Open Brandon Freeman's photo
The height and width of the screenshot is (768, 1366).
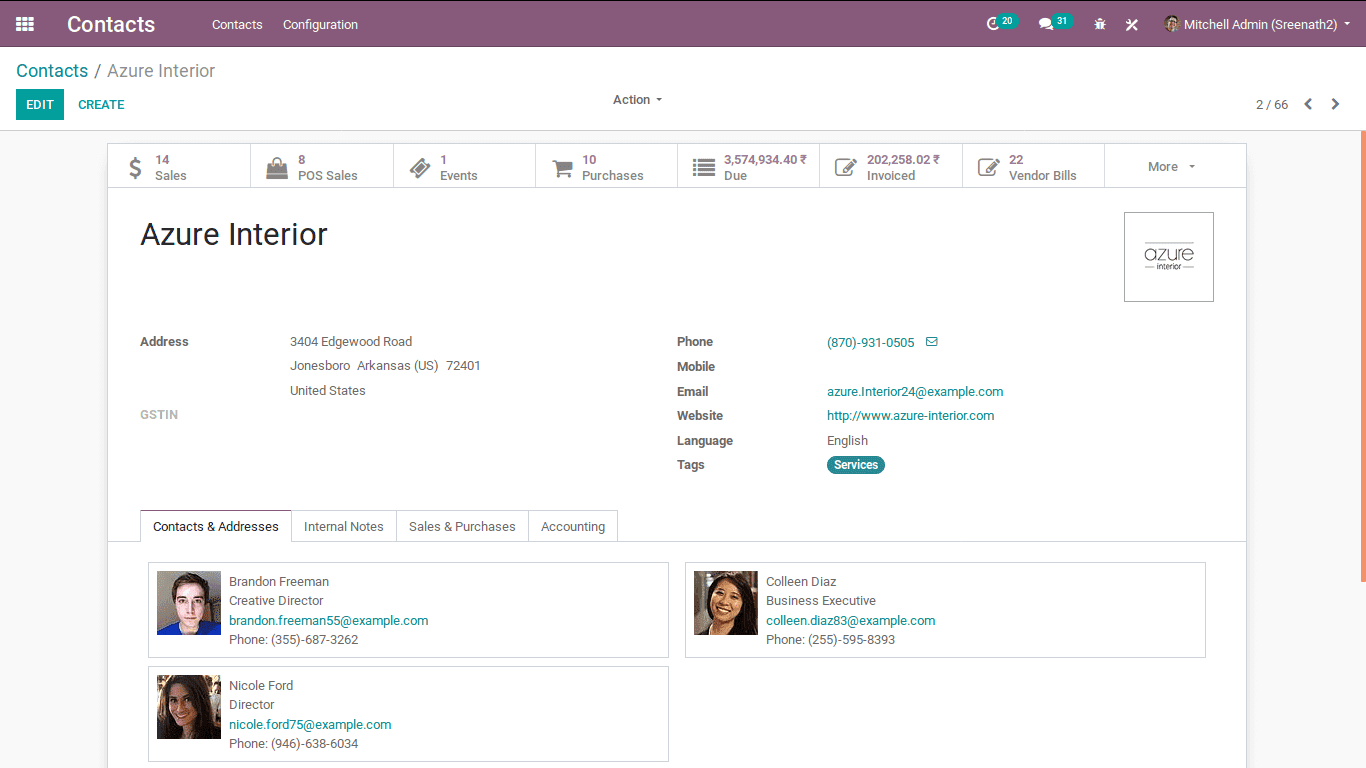[x=189, y=603]
